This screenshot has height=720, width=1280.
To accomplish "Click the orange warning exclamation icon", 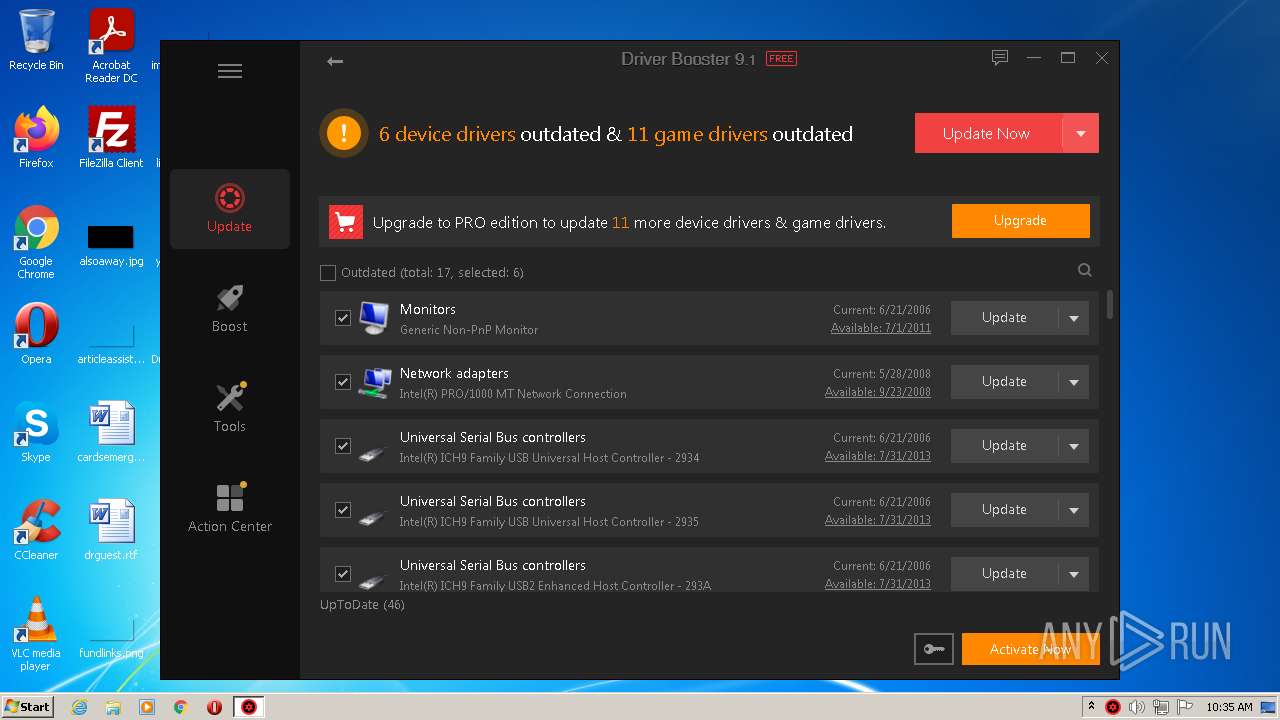I will pyautogui.click(x=343, y=133).
